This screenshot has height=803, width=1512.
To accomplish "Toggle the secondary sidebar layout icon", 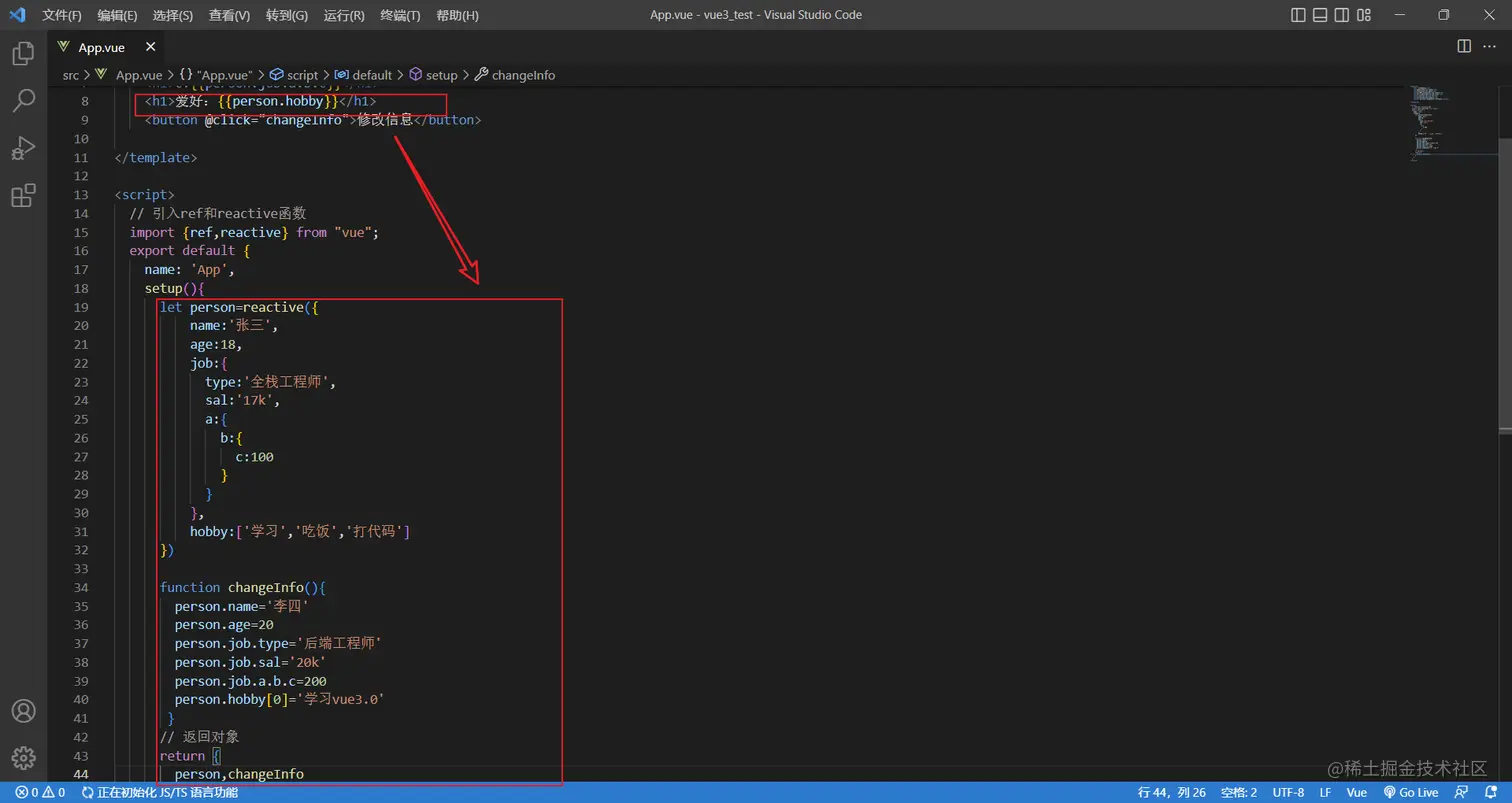I will coord(1342,15).
